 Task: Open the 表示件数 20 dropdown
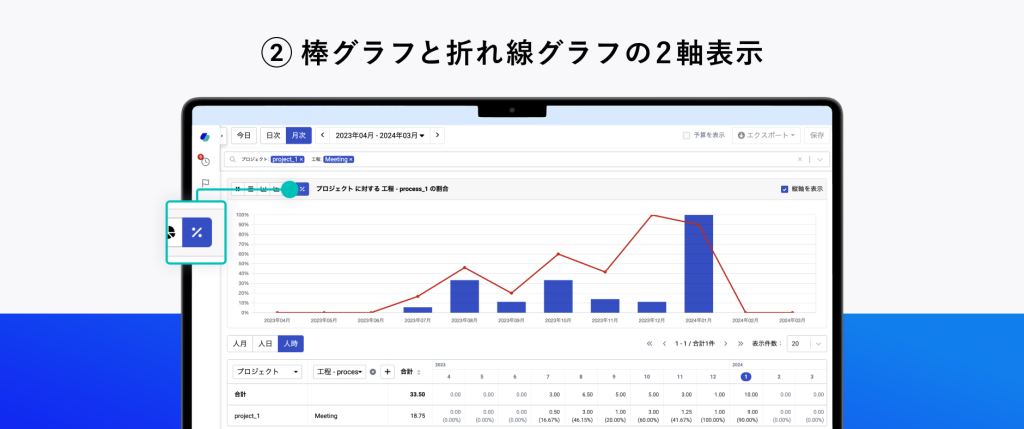pyautogui.click(x=807, y=344)
